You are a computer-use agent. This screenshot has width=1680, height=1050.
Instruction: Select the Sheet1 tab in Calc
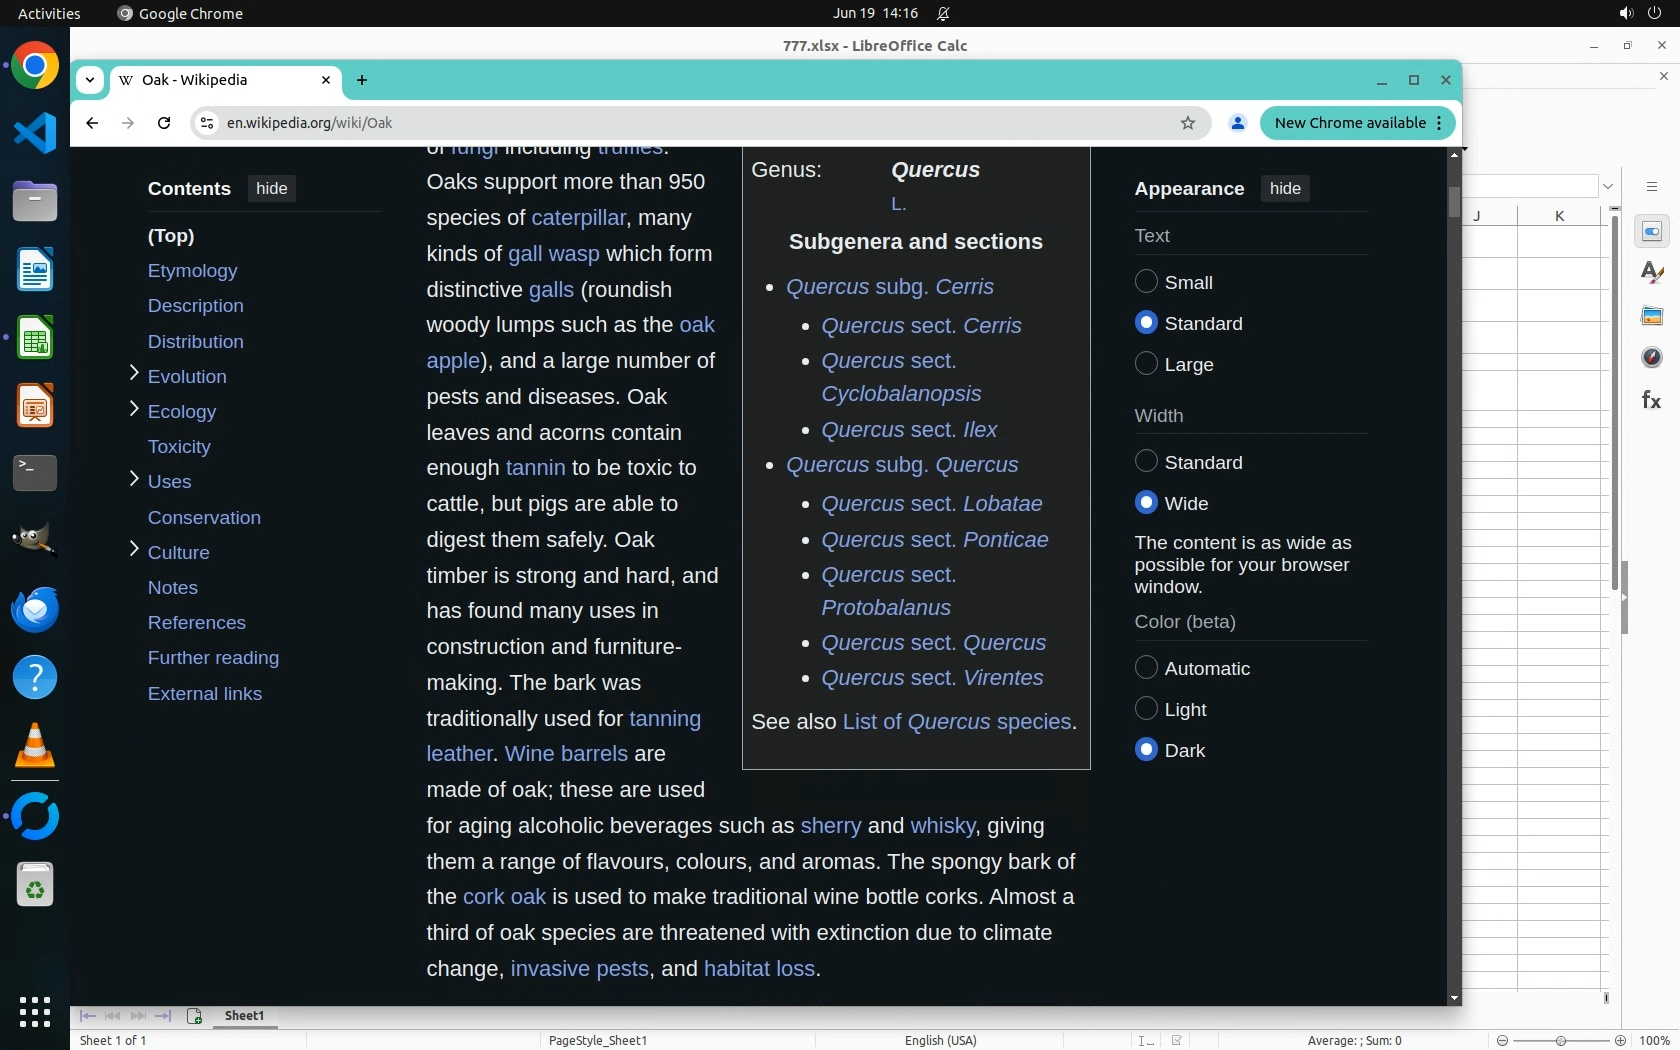pos(244,1016)
